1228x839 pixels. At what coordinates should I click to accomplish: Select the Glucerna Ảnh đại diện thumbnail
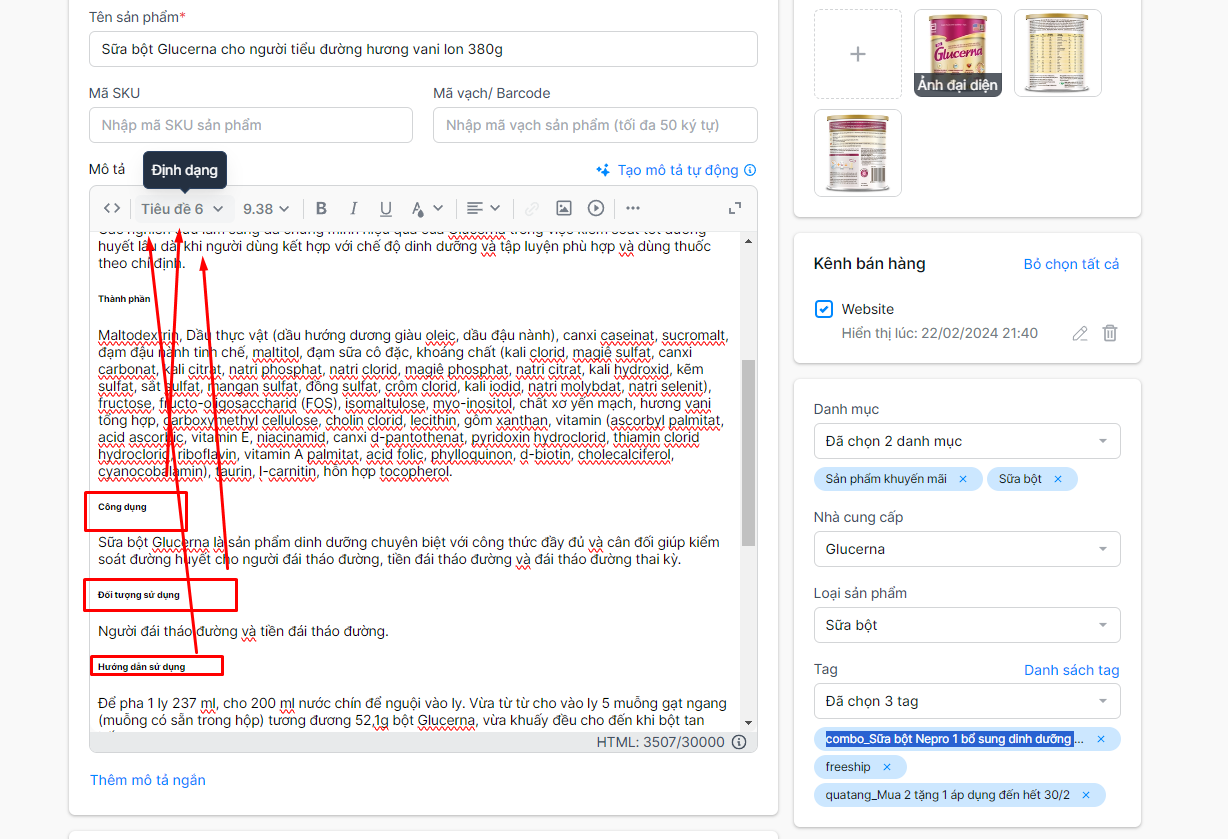pyautogui.click(x=958, y=53)
